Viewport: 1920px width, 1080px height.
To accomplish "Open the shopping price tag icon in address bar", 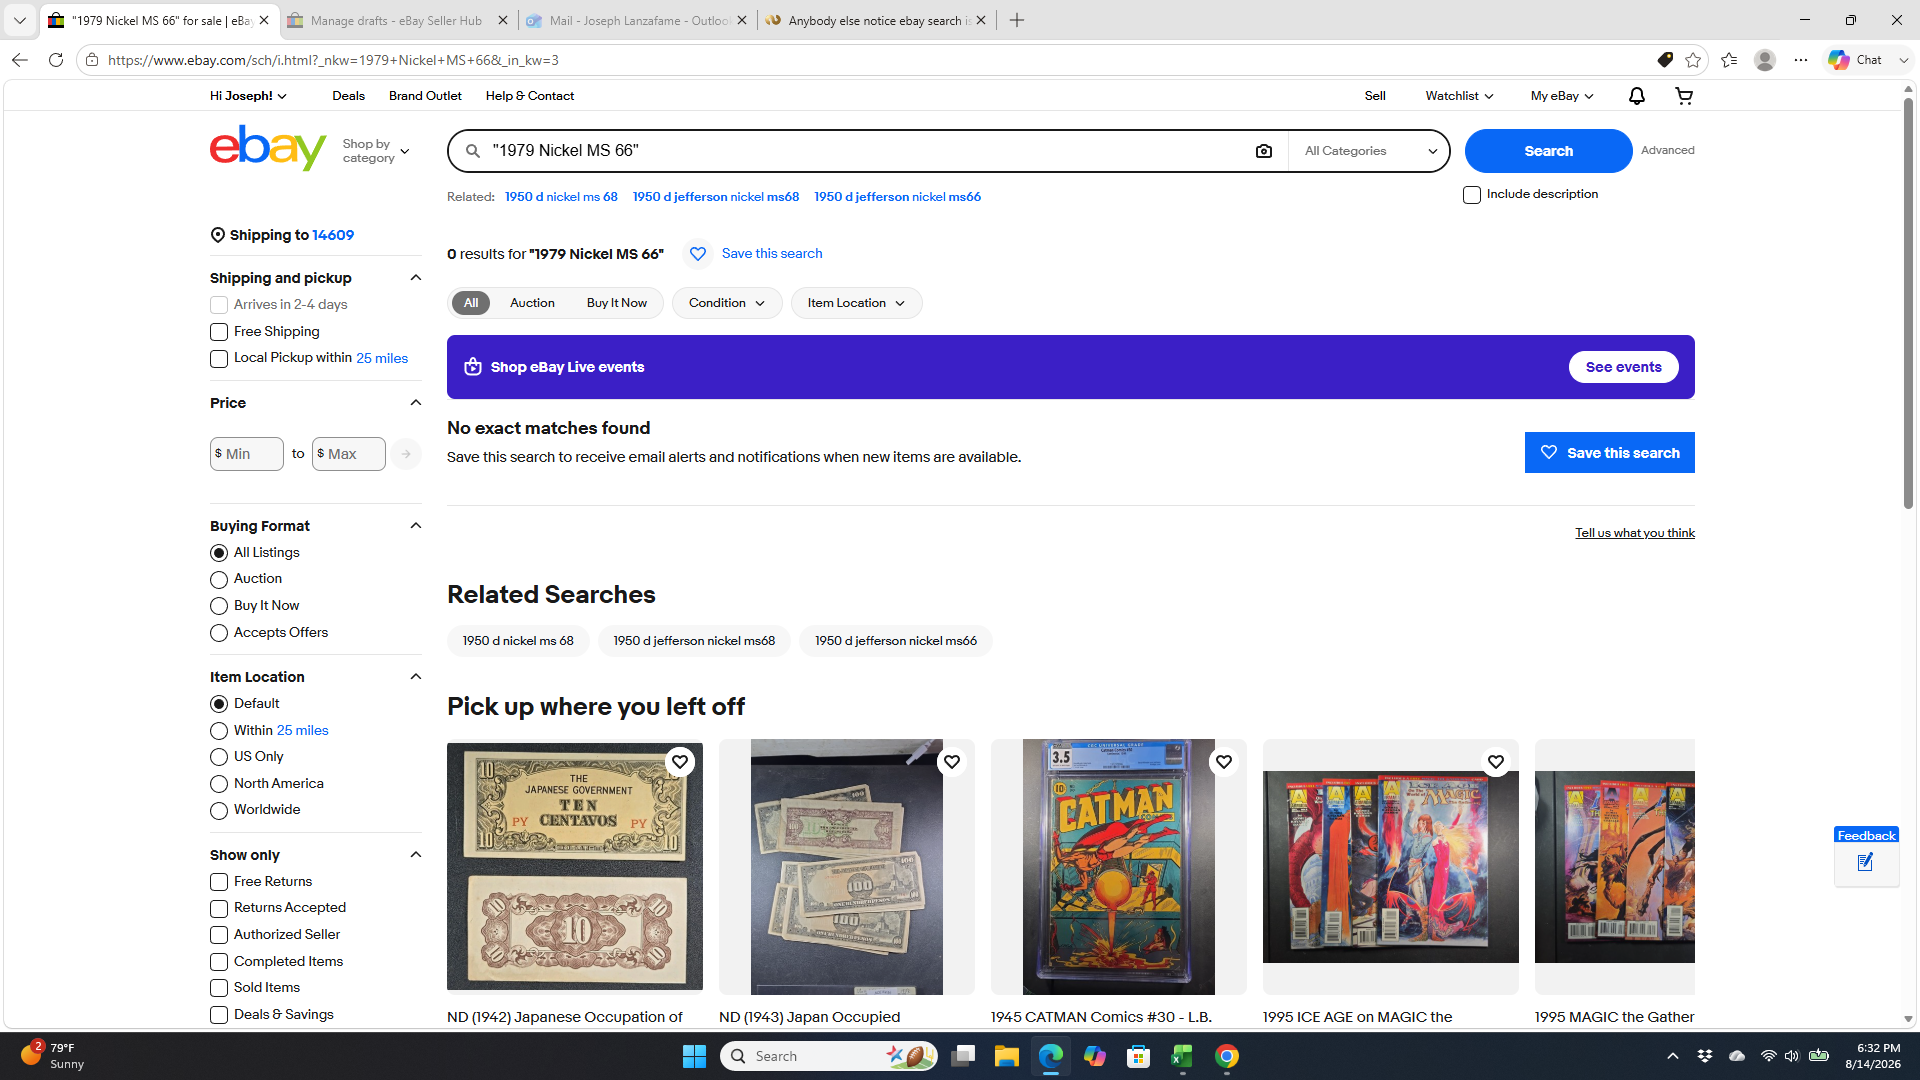I will tap(1665, 60).
